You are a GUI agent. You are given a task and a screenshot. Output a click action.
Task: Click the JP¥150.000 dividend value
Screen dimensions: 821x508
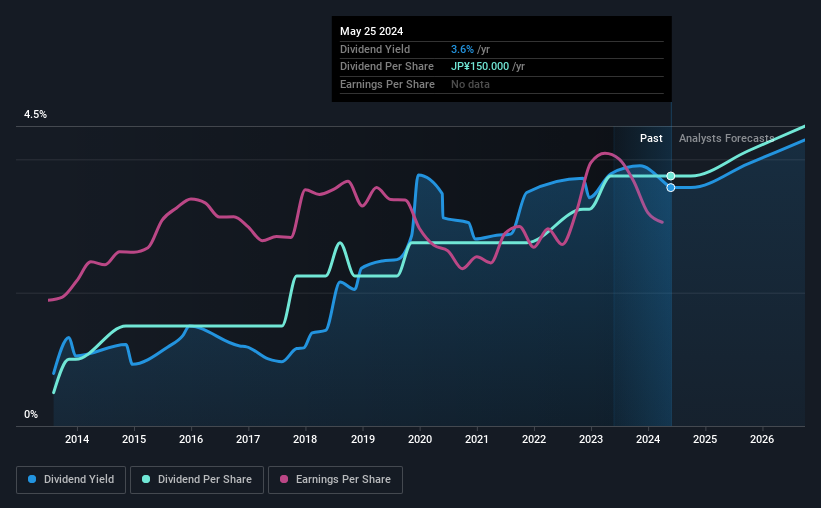480,67
